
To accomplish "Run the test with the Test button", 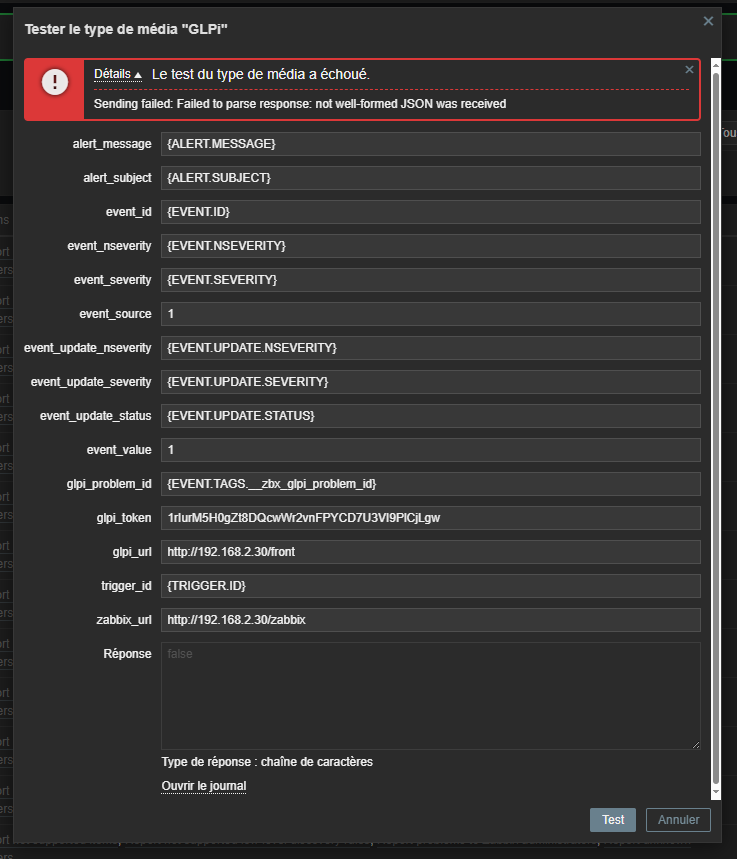I will [x=613, y=820].
